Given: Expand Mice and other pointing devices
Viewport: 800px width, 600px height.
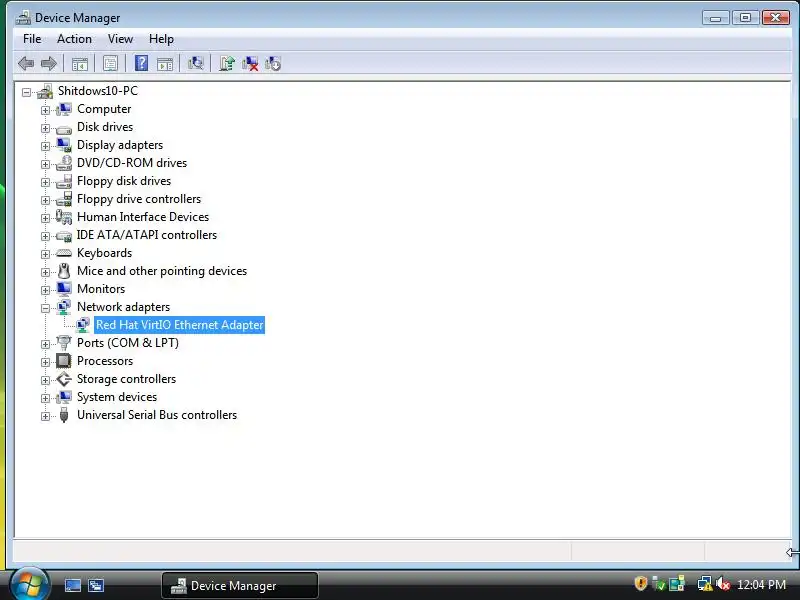Looking at the screenshot, I should [x=45, y=272].
